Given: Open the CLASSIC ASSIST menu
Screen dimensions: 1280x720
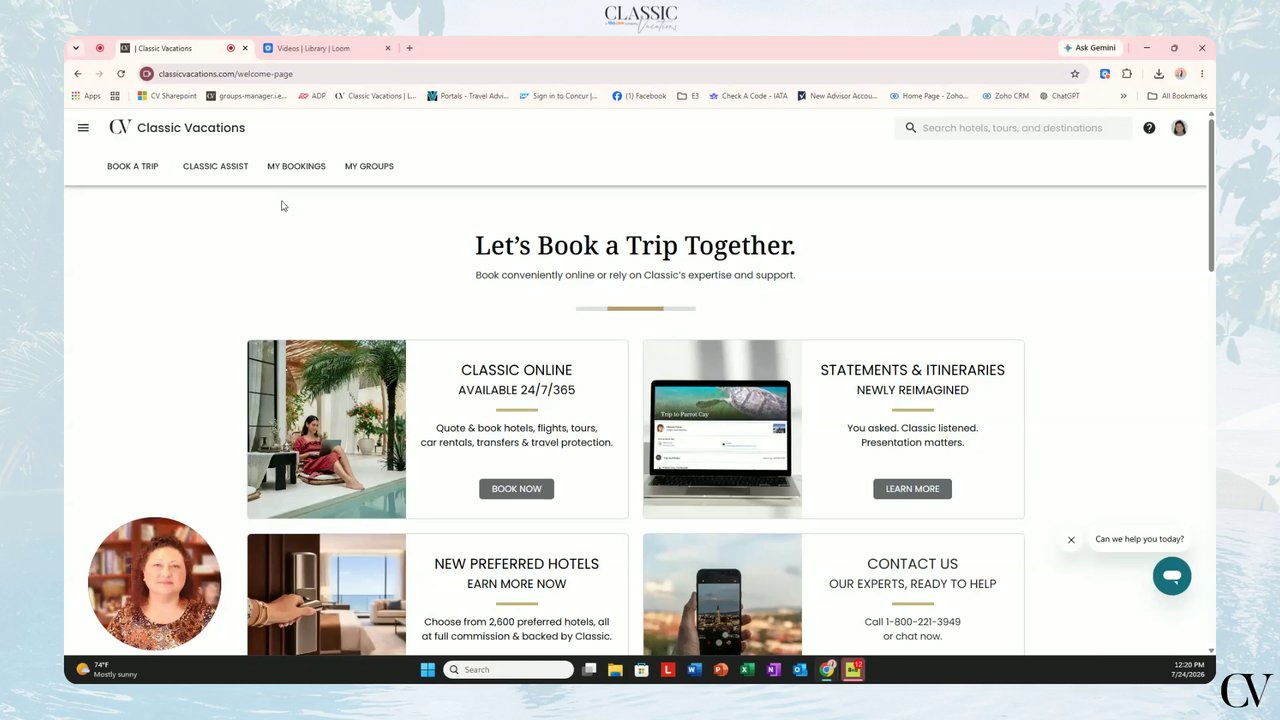Looking at the screenshot, I should click(215, 166).
